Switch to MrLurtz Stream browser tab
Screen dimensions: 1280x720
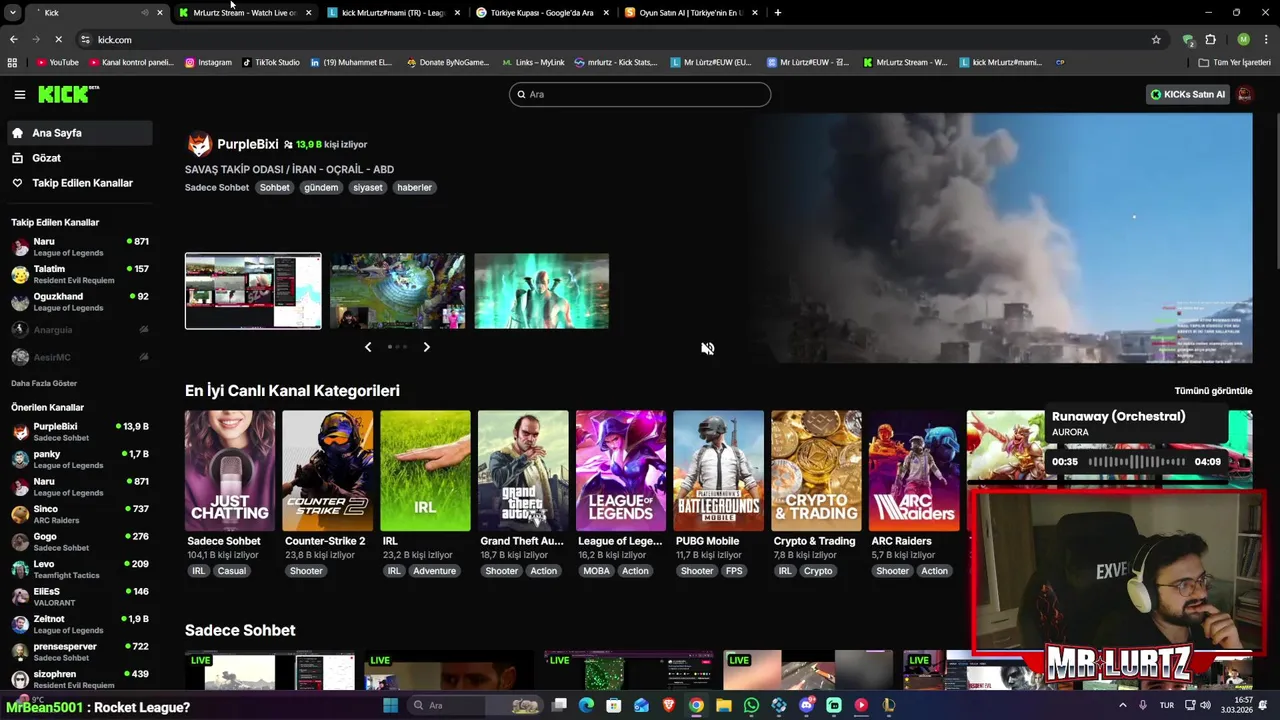244,13
